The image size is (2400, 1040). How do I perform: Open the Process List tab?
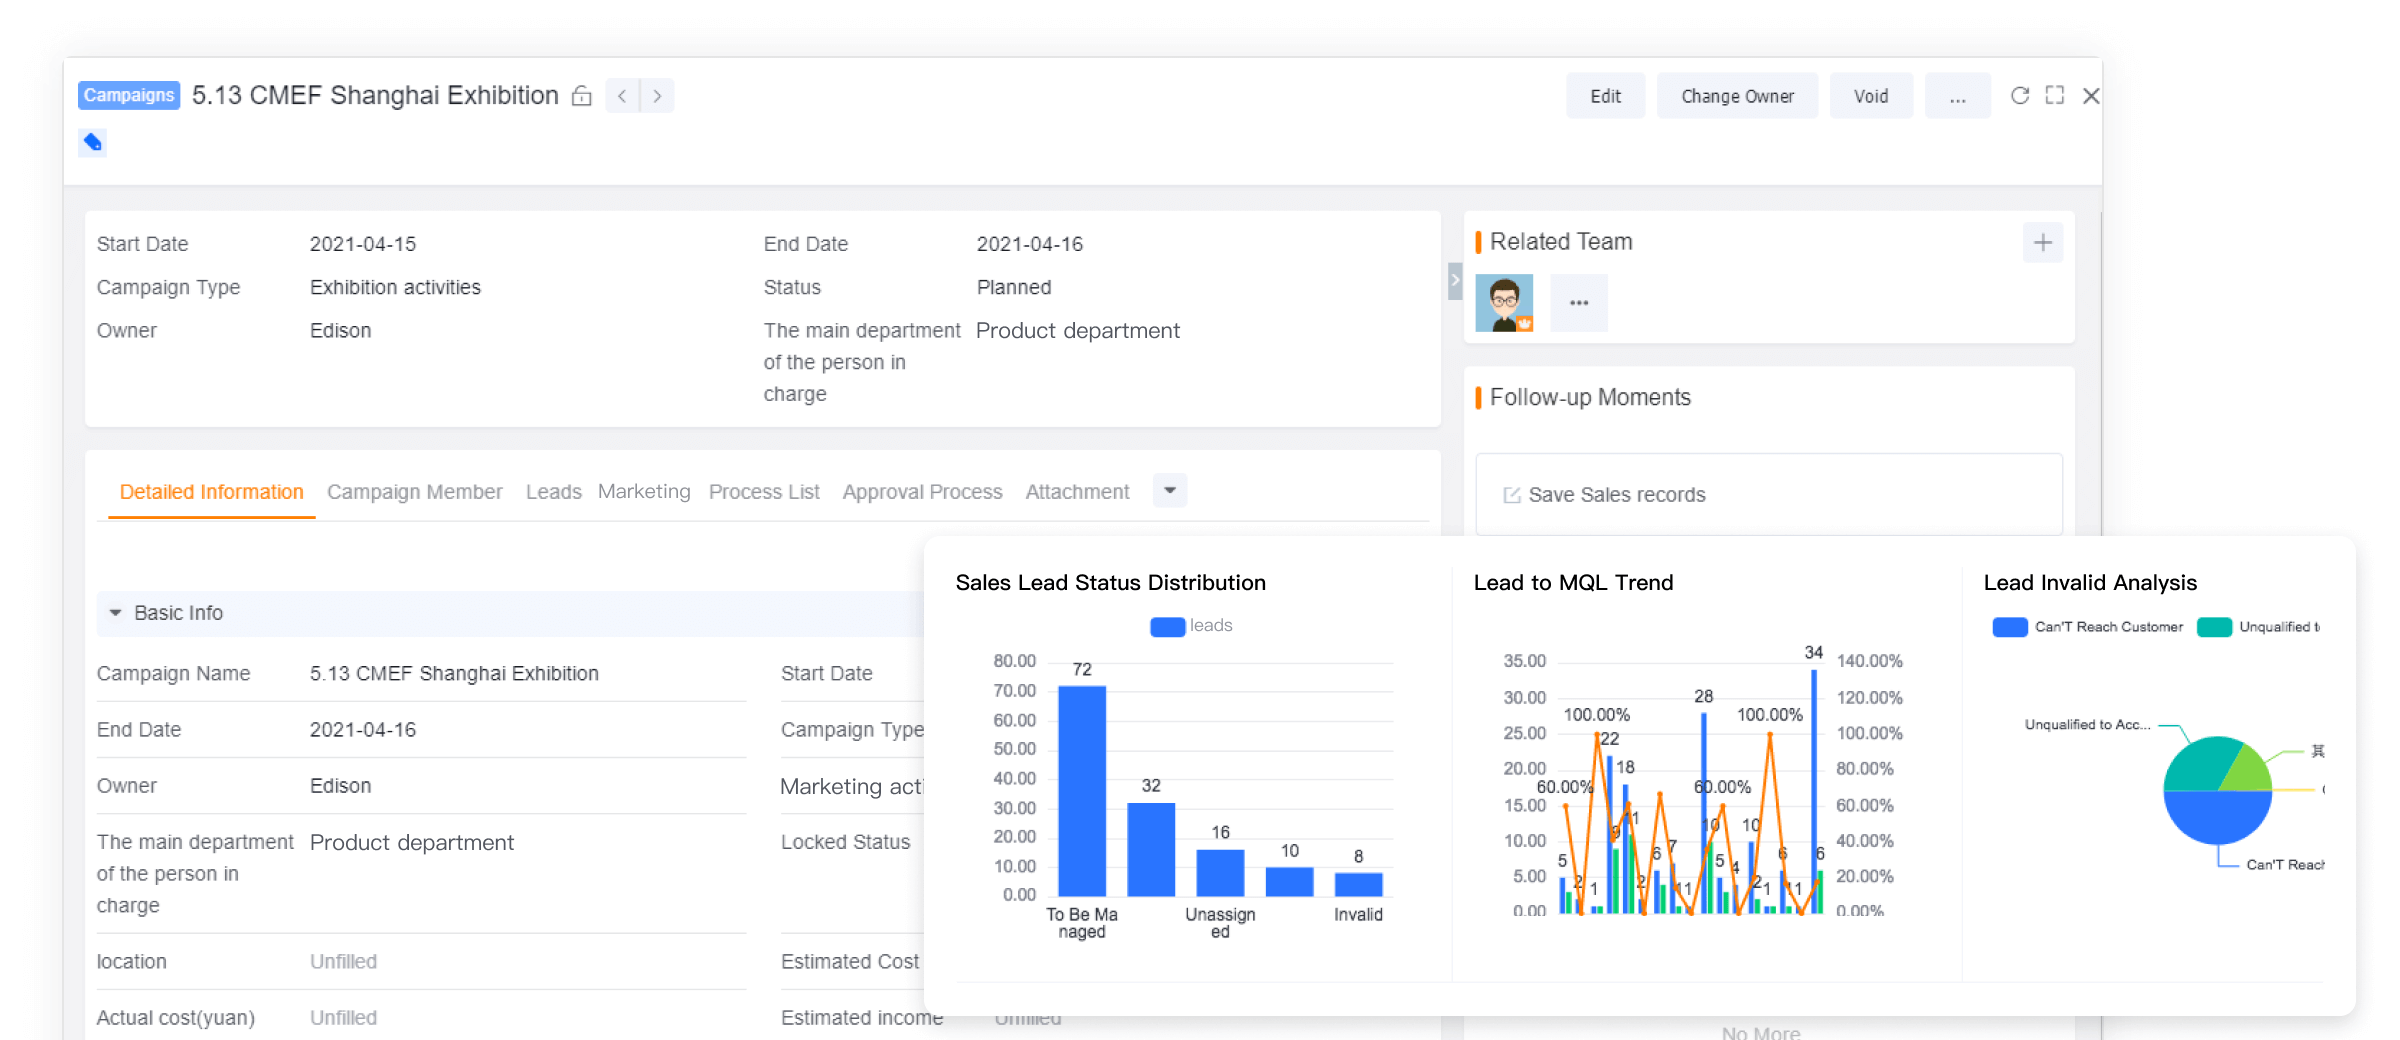[x=764, y=492]
